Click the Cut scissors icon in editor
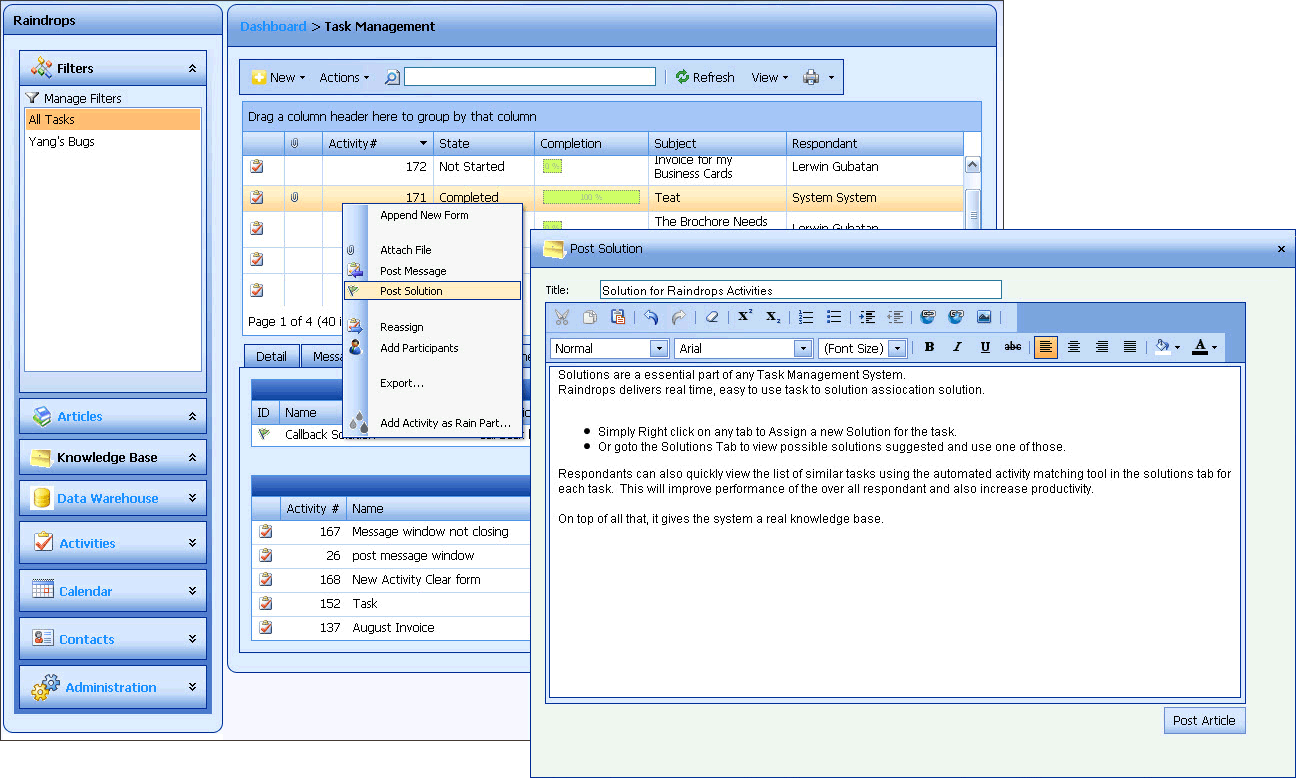Screen dimensions: 1296x778 pos(562,317)
